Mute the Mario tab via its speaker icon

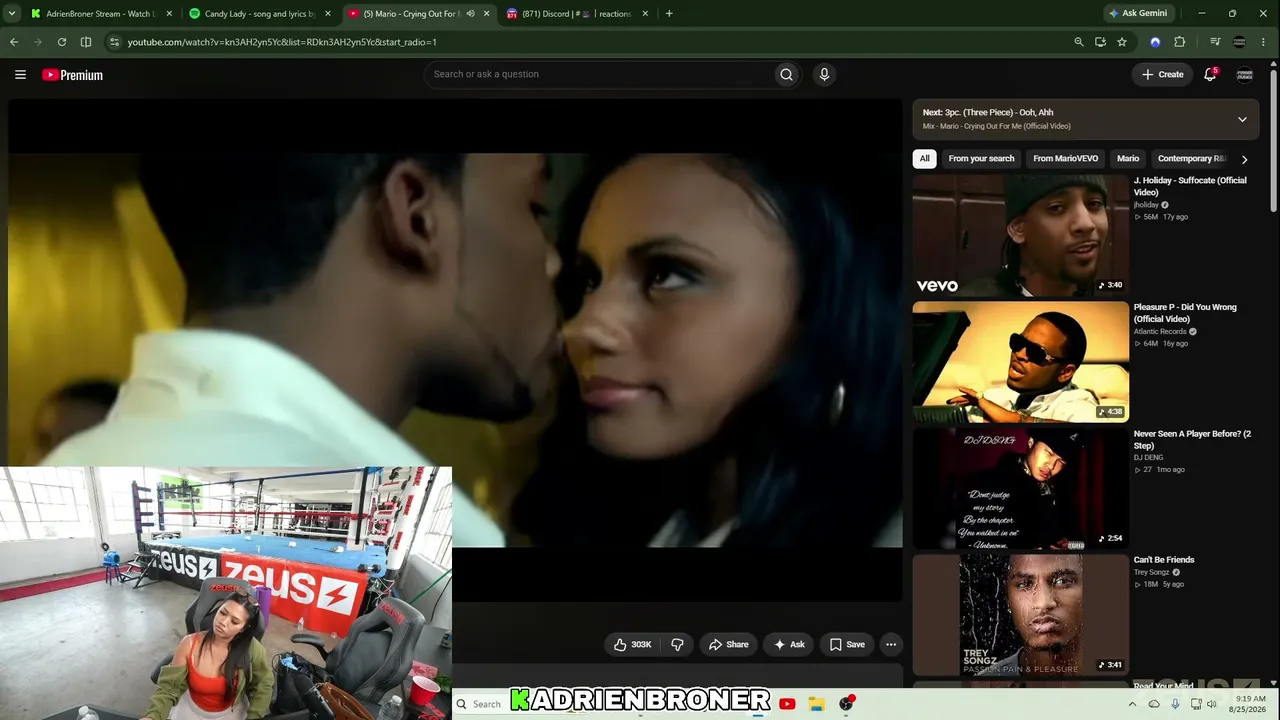pos(471,14)
